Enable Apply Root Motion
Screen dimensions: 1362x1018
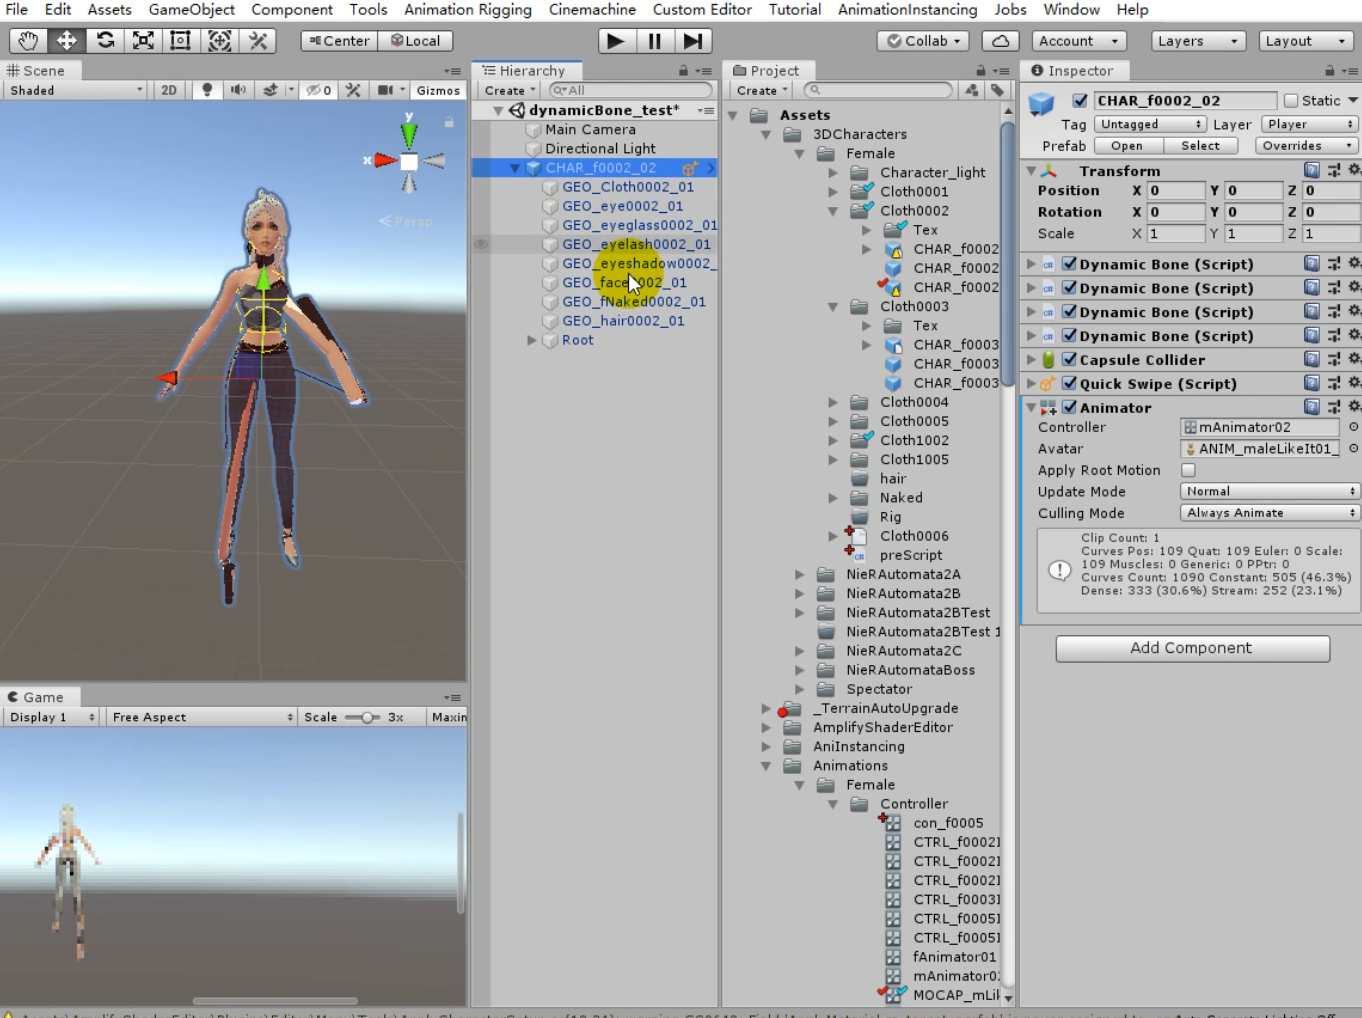[1188, 470]
